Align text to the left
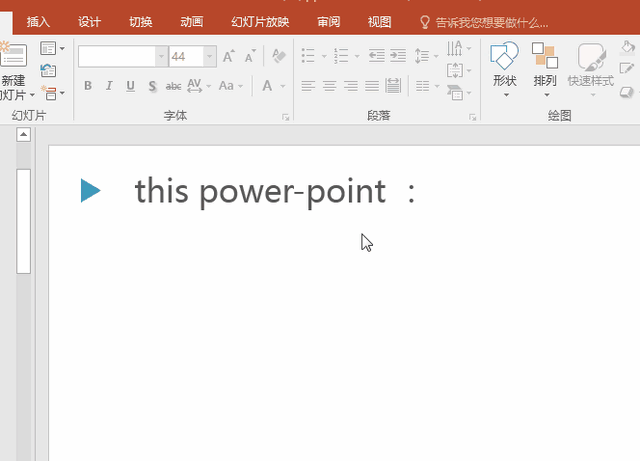The height and width of the screenshot is (461, 640). point(308,86)
